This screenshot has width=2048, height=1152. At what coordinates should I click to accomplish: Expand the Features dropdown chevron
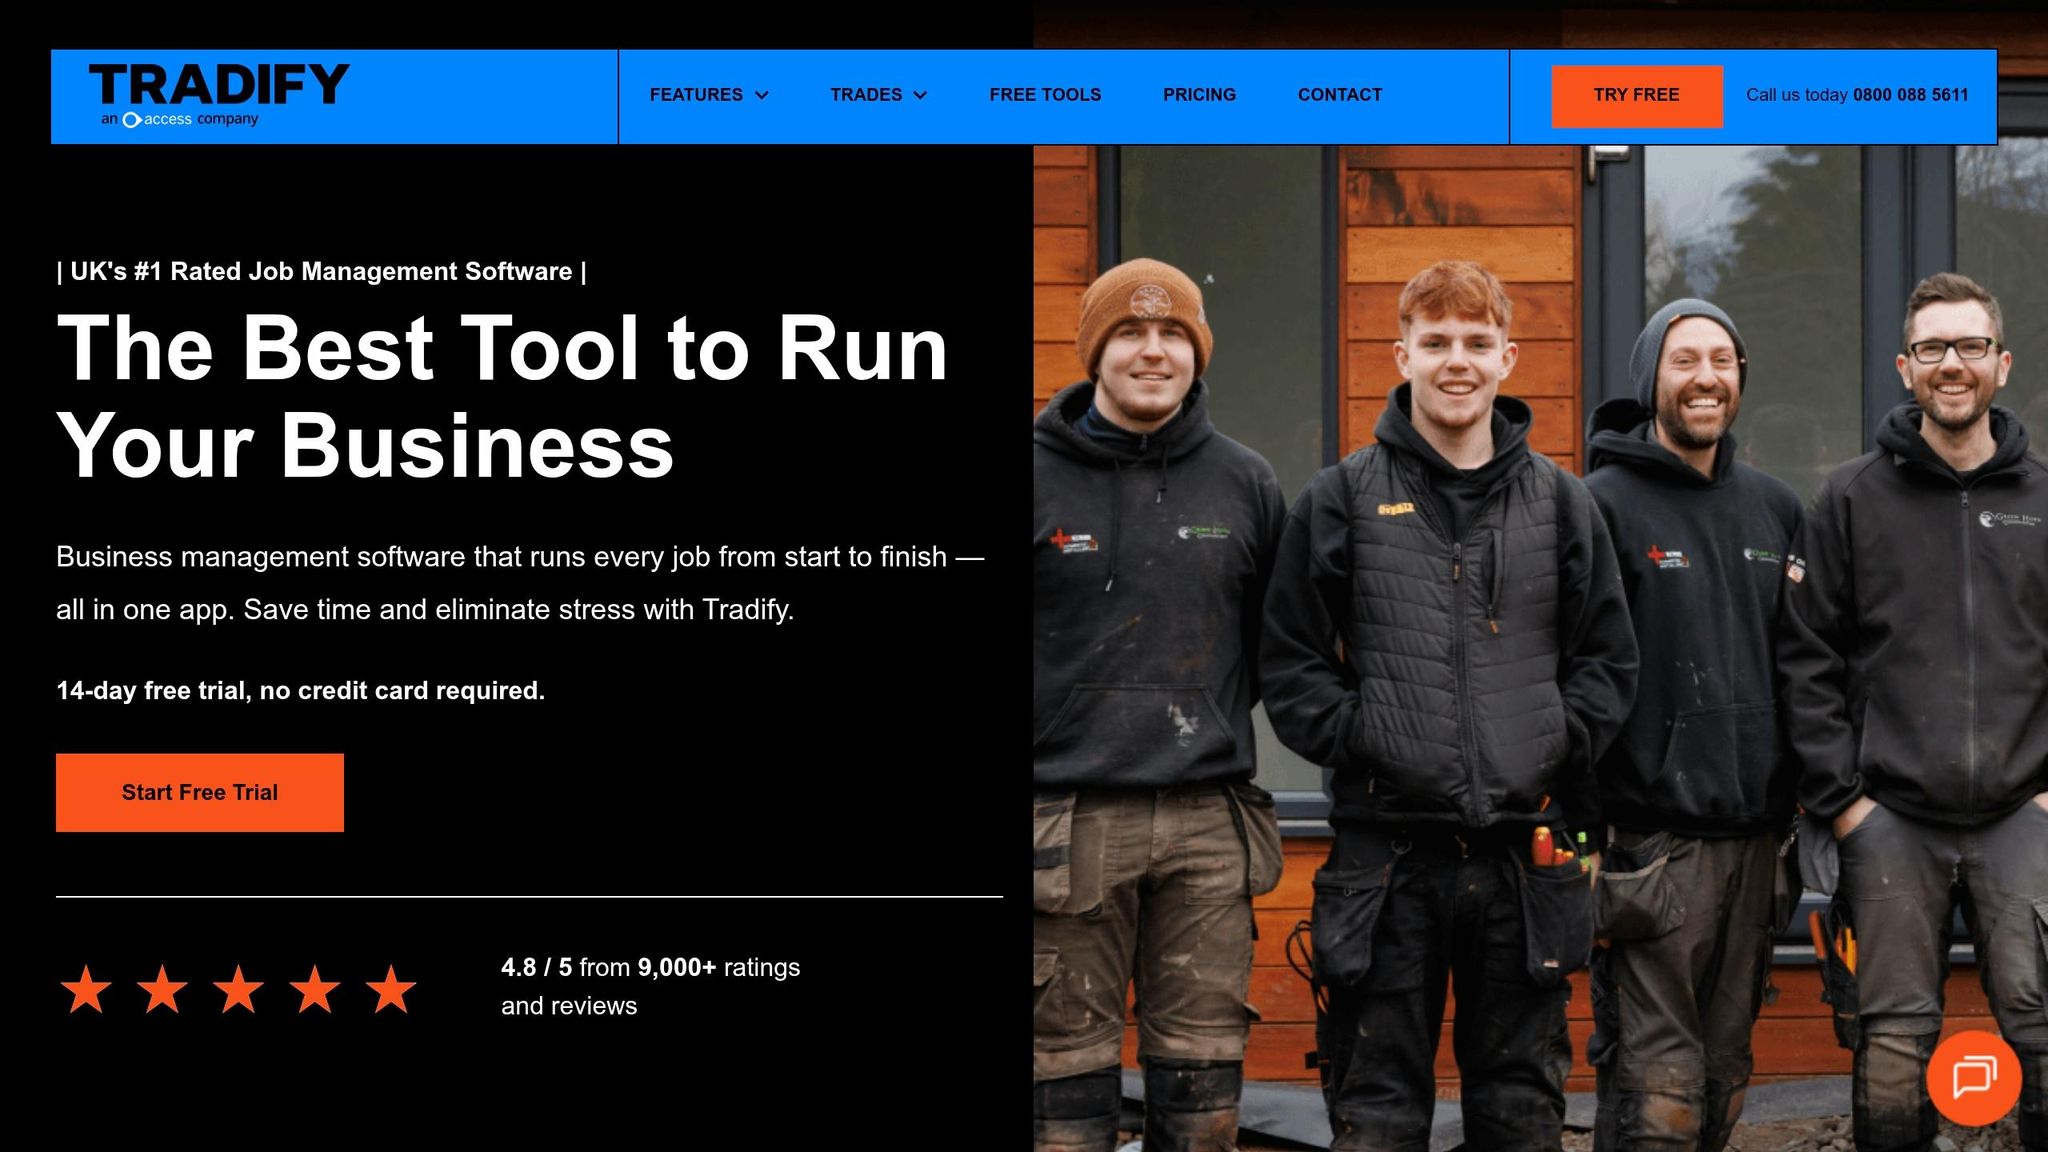[x=762, y=95]
